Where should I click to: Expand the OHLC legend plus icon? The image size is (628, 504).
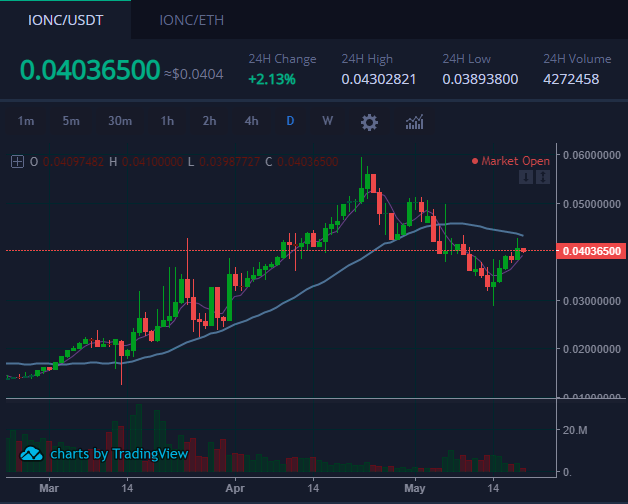(x=17, y=161)
